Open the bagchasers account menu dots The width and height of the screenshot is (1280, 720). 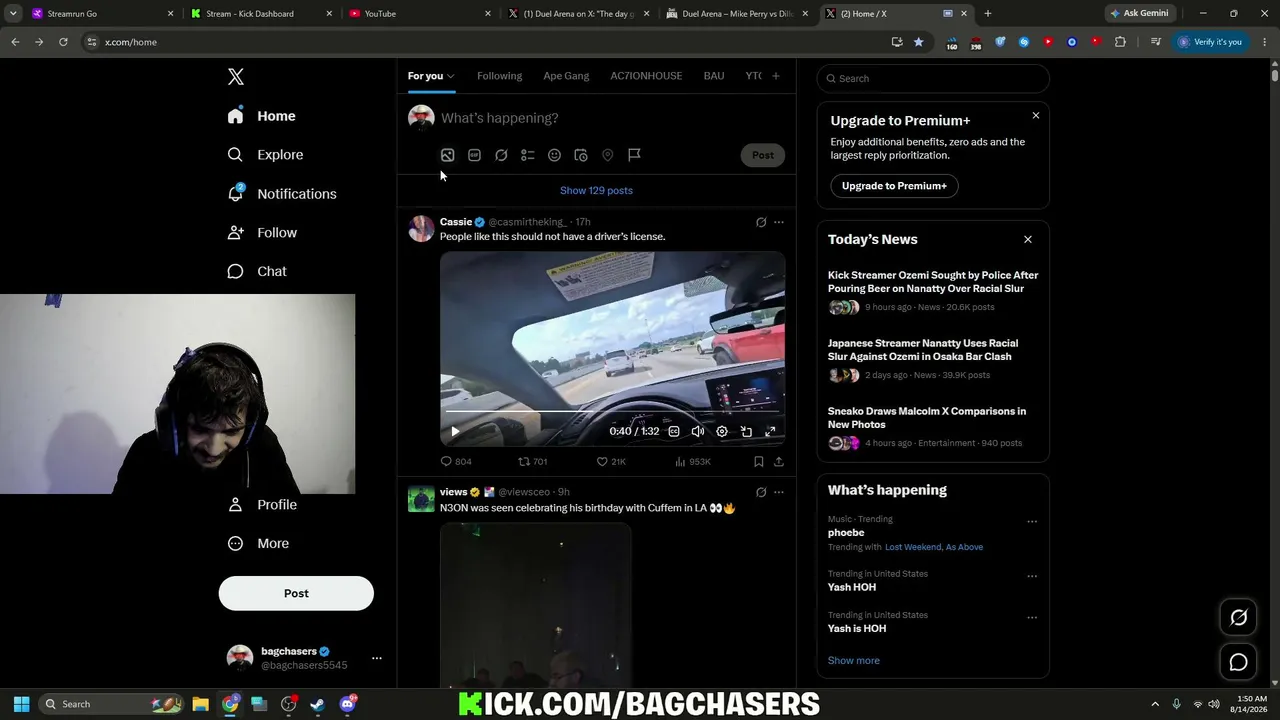[377, 658]
